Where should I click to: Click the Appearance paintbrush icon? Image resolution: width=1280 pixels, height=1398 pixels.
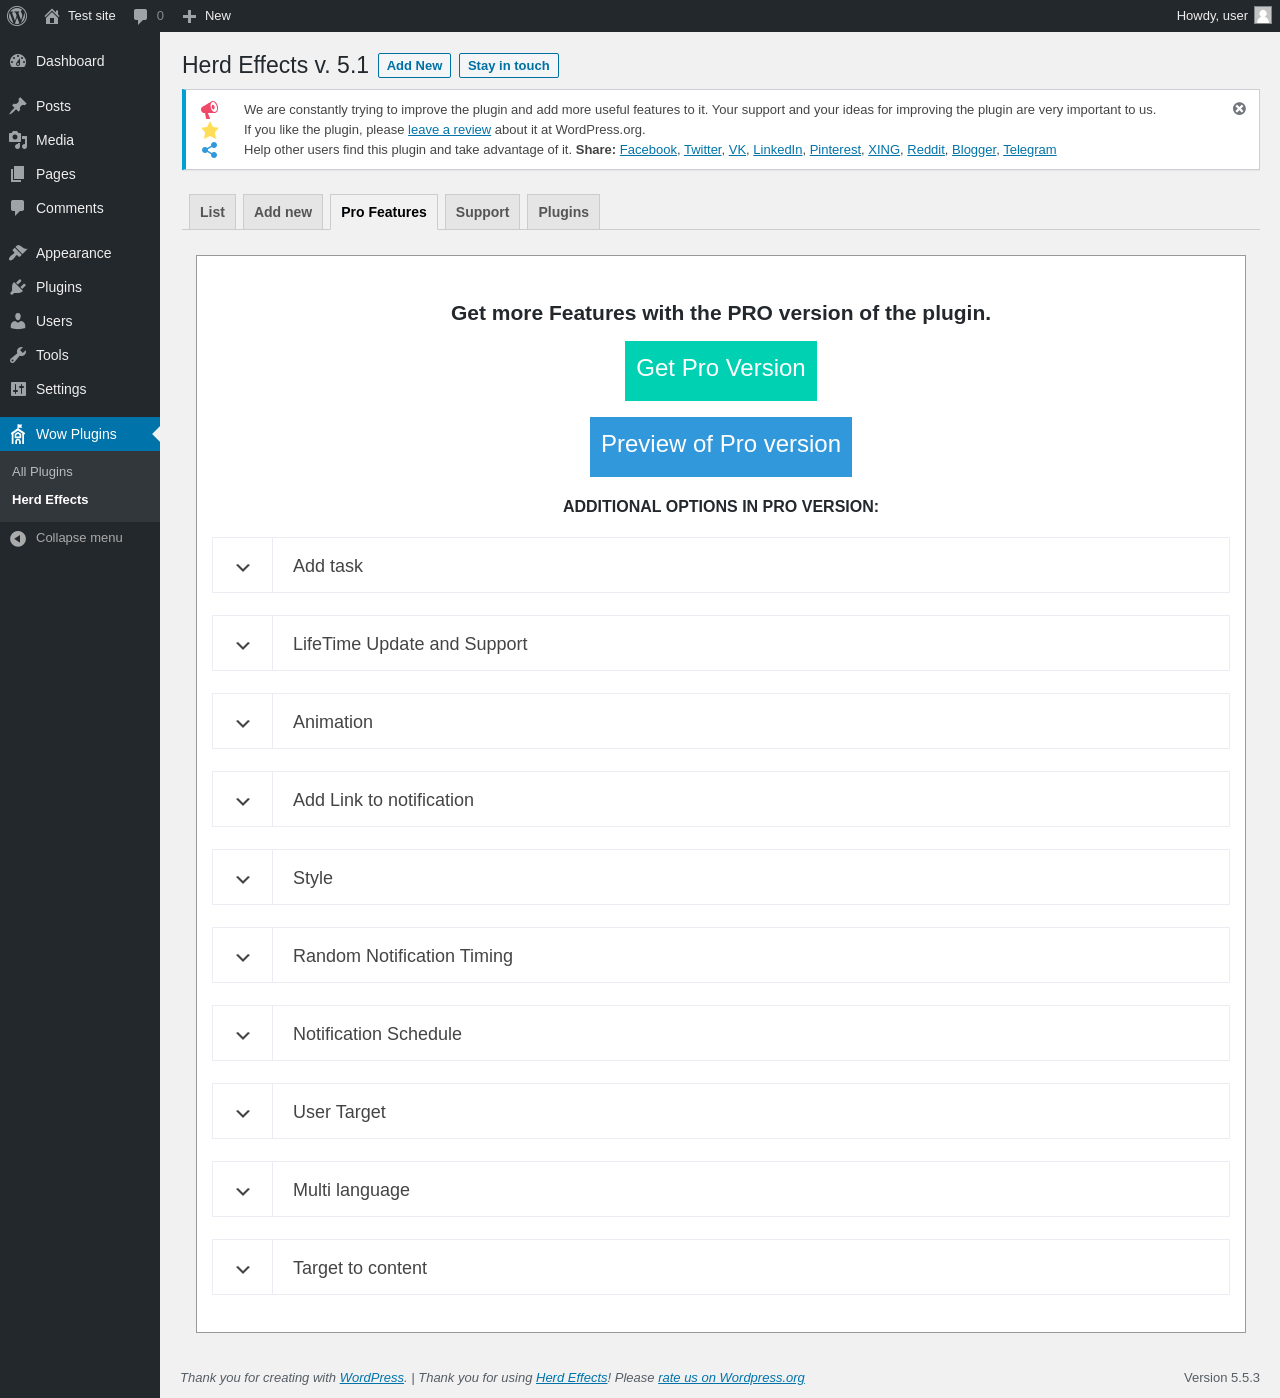(18, 253)
